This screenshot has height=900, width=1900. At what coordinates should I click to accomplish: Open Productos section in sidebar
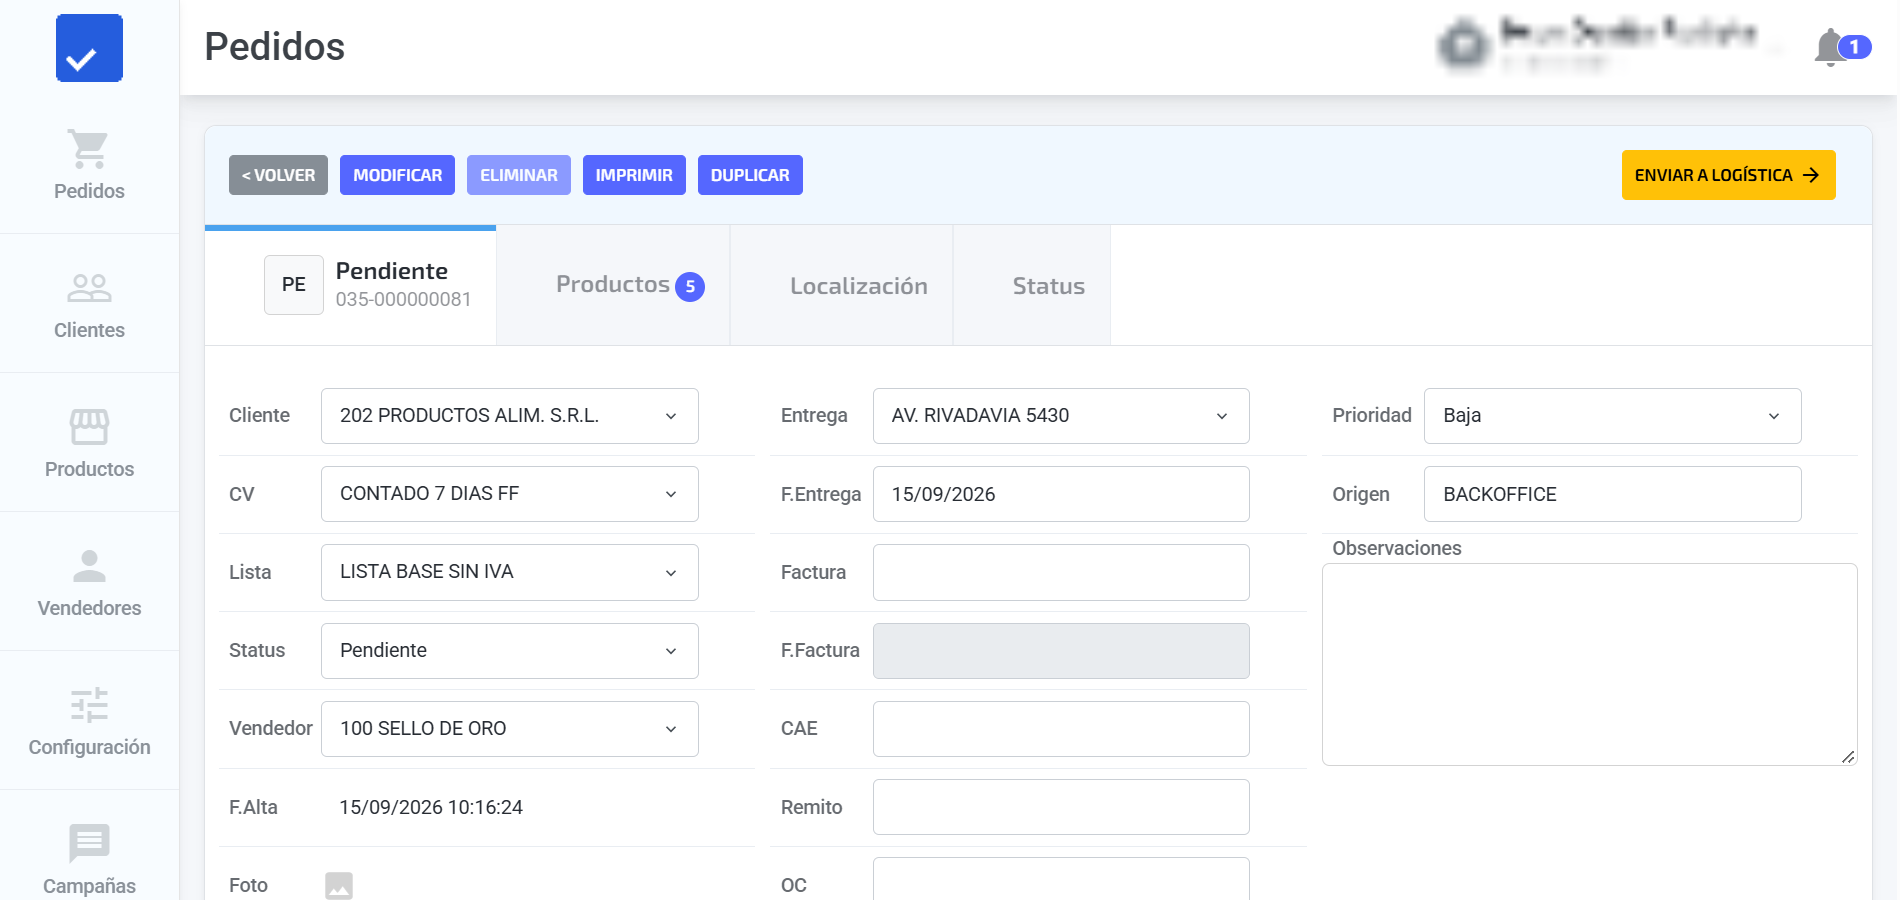click(x=89, y=443)
